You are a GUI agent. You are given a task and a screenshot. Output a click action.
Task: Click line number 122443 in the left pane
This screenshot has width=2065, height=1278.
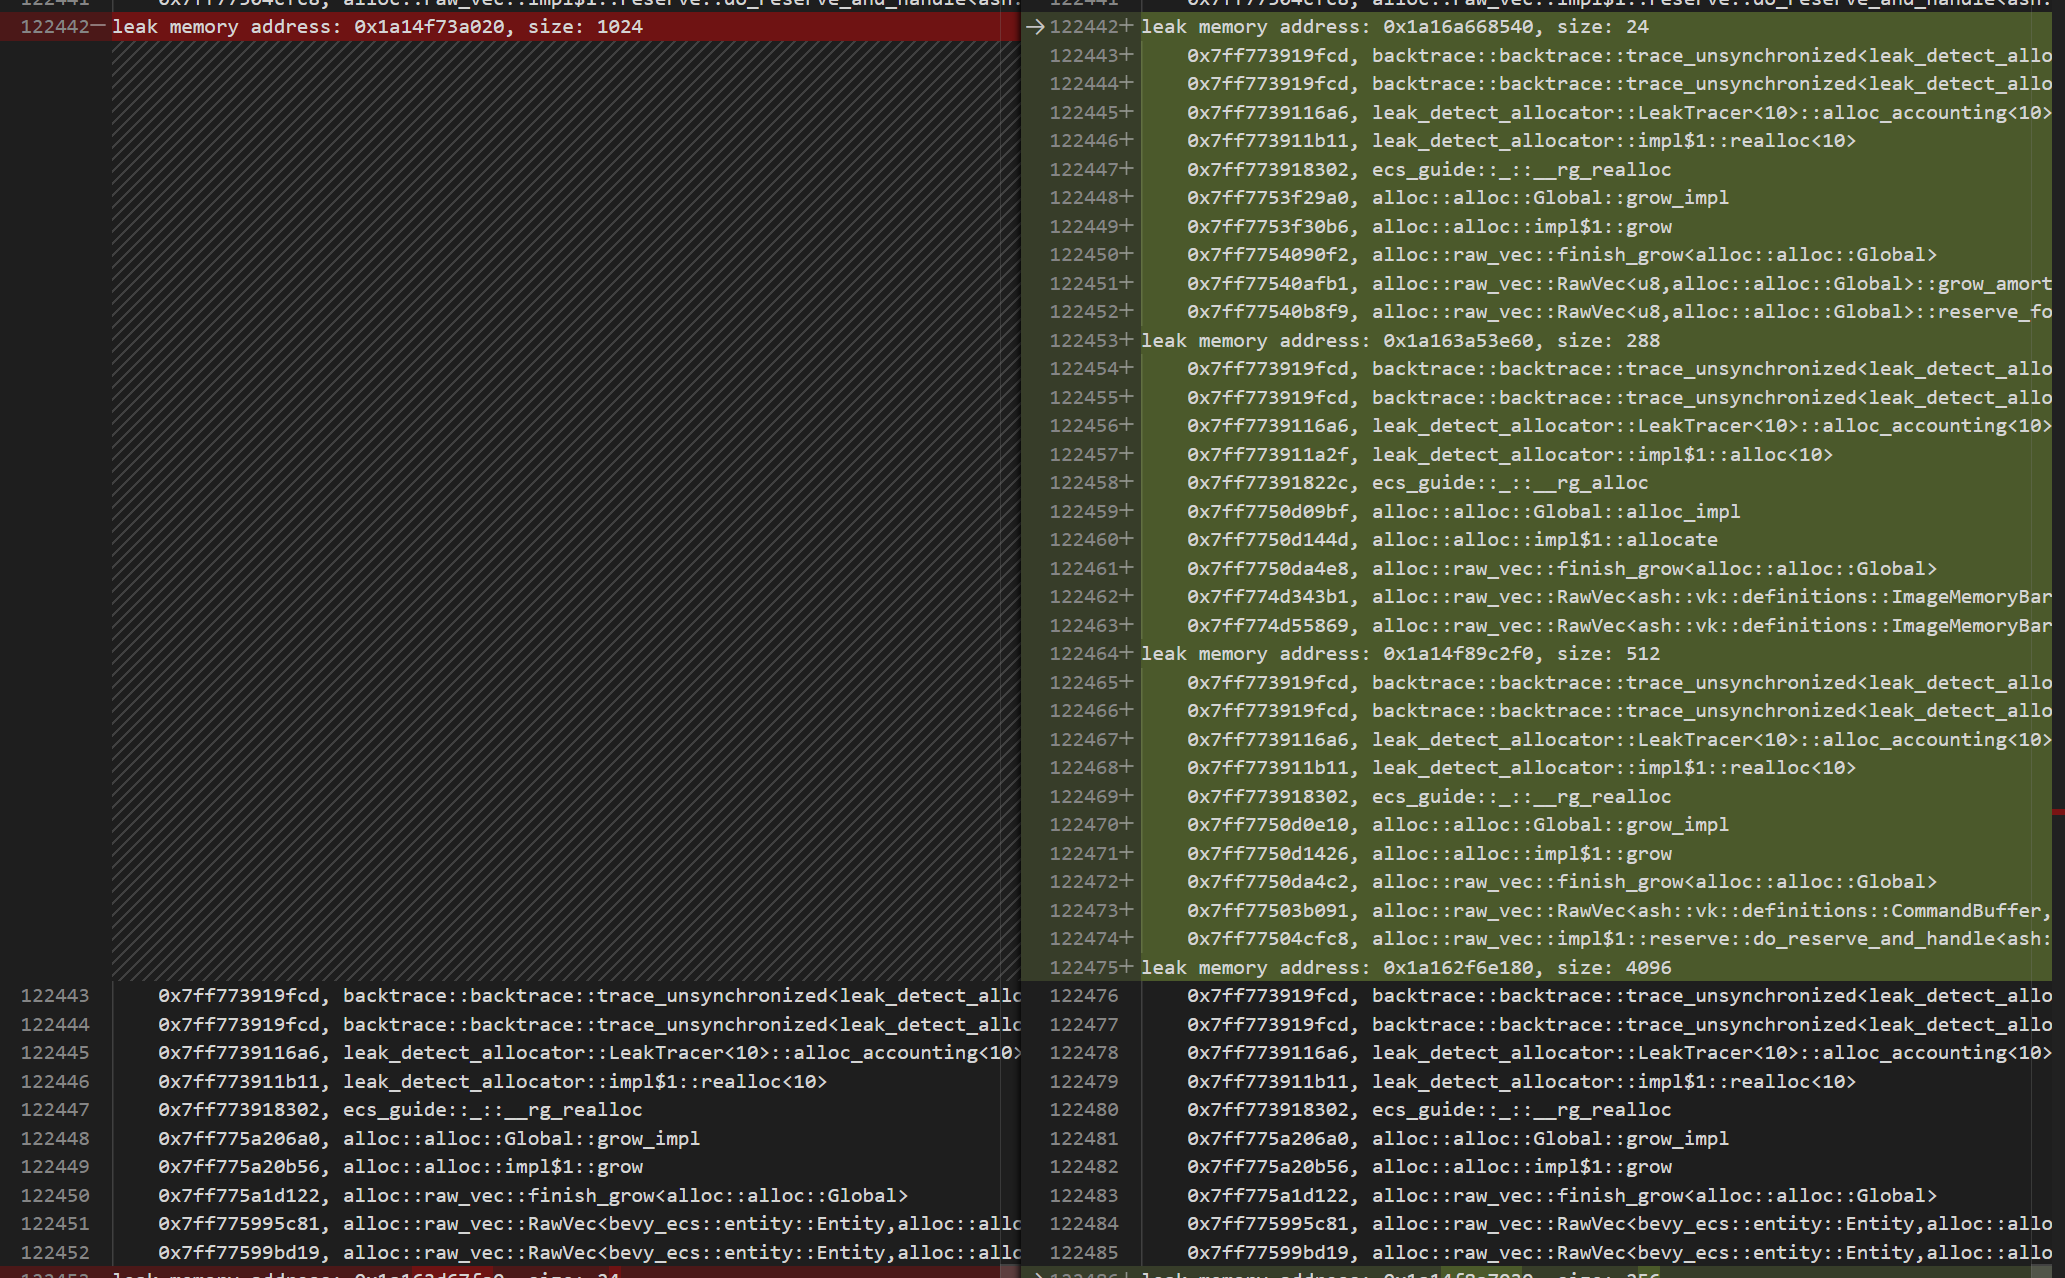pos(55,996)
